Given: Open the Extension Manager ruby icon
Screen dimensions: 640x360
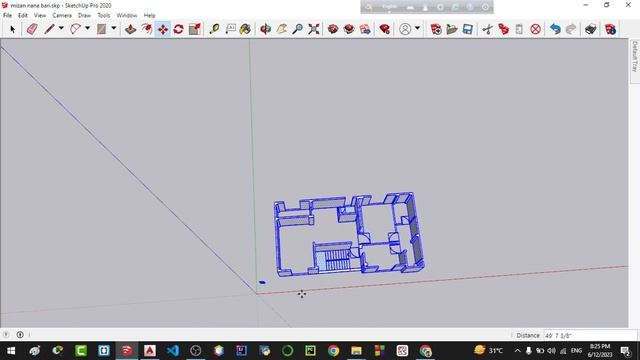Looking at the screenshot, I should (384, 29).
